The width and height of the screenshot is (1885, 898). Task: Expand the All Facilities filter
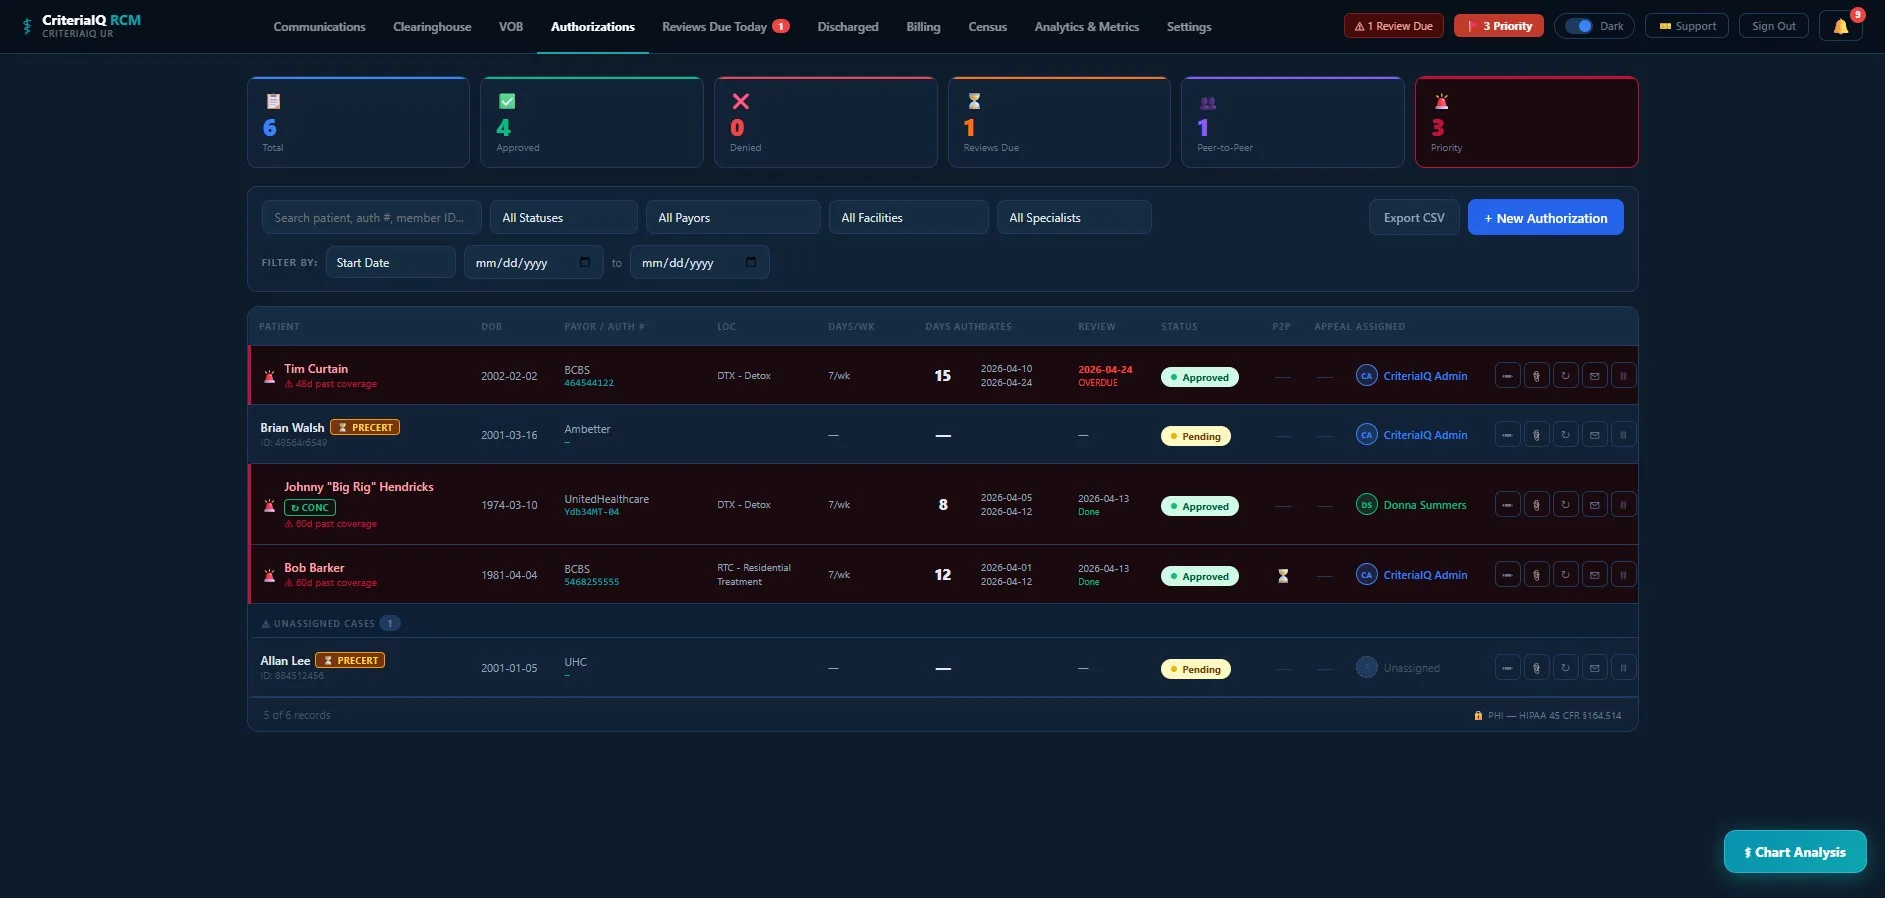(909, 217)
